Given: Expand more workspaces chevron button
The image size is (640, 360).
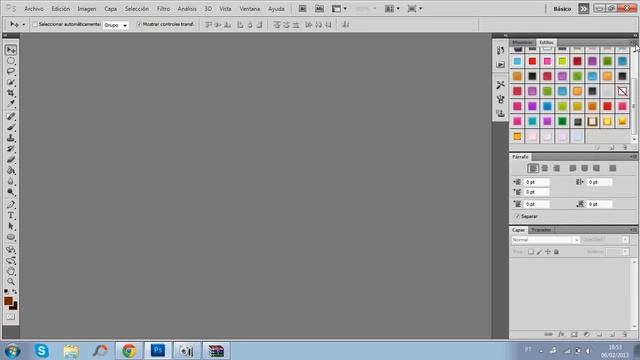Looking at the screenshot, I should 584,9.
